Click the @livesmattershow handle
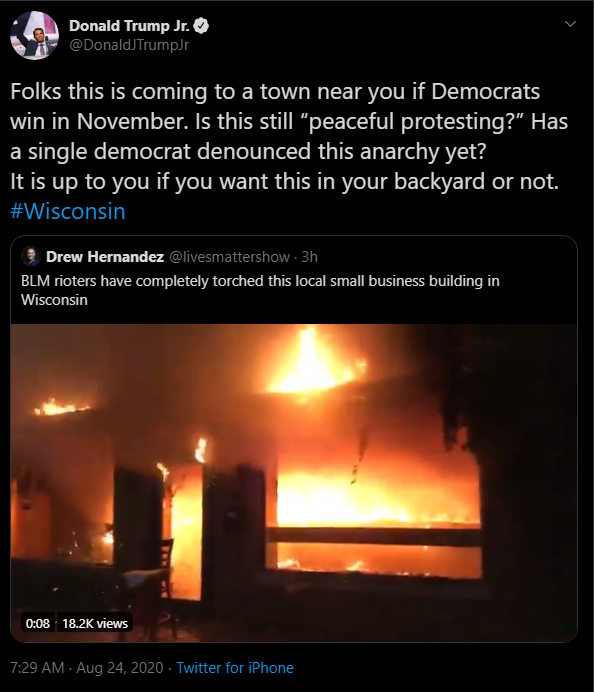 [229, 257]
